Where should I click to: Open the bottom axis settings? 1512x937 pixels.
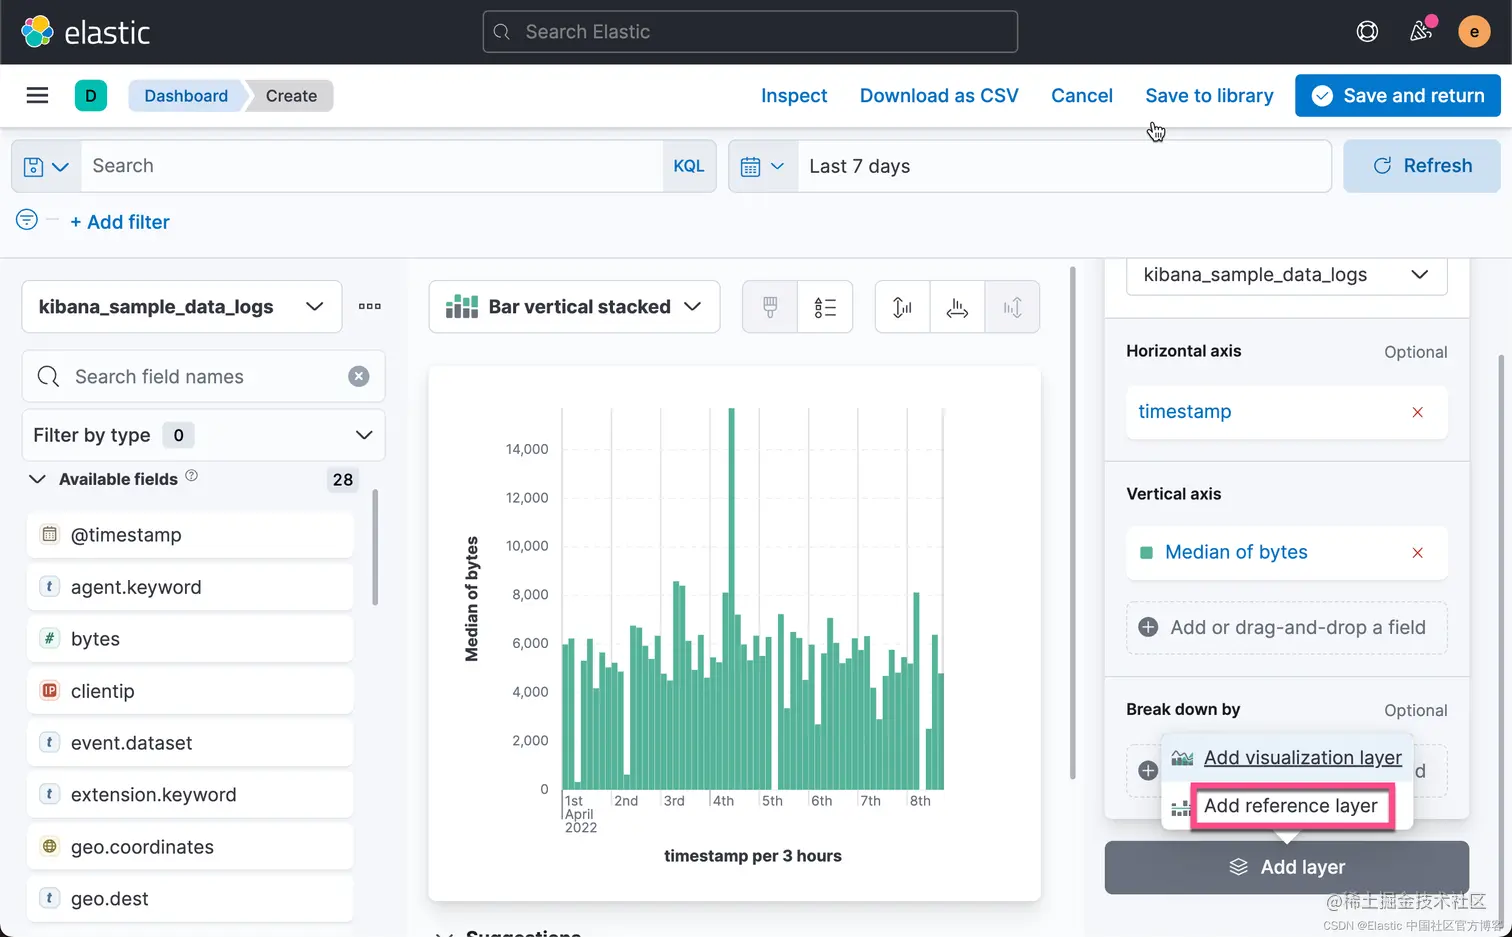[957, 307]
